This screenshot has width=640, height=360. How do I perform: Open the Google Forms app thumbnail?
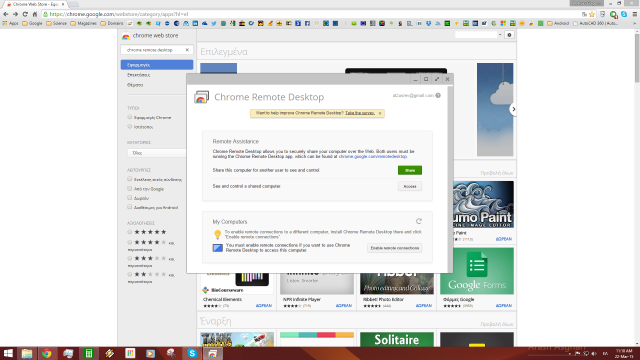[x=477, y=271]
